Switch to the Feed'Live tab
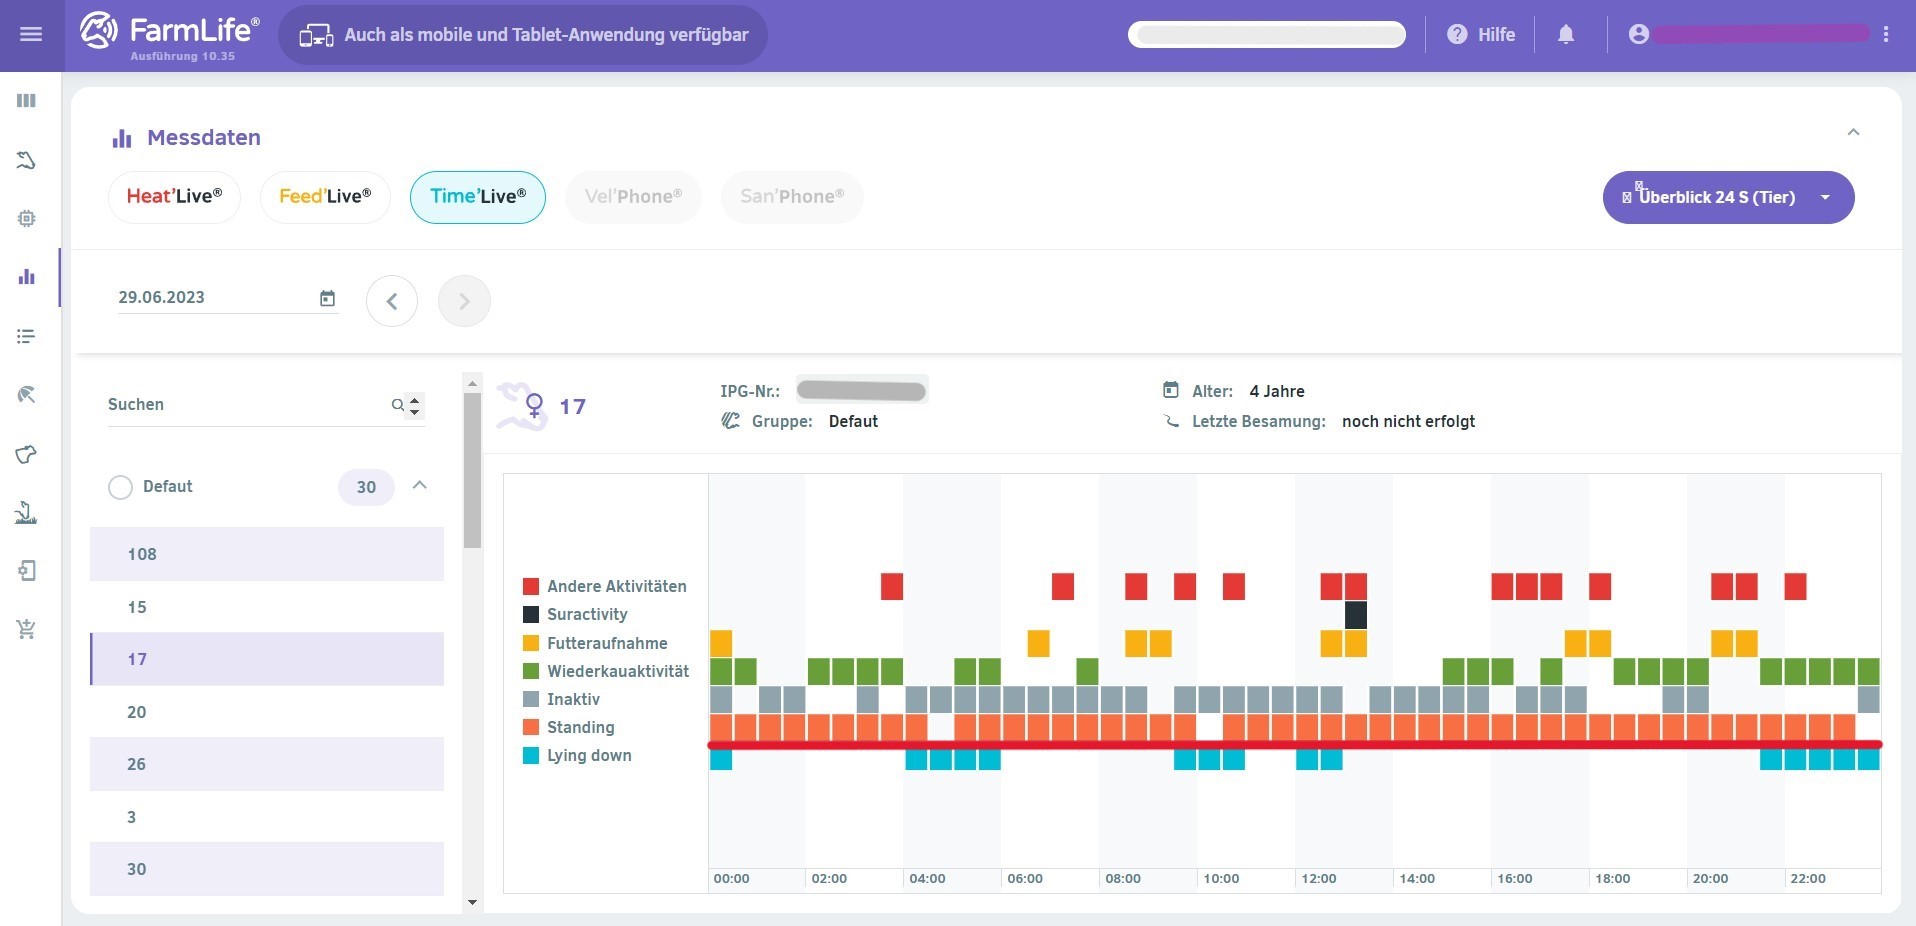The image size is (1916, 926). [x=325, y=197]
